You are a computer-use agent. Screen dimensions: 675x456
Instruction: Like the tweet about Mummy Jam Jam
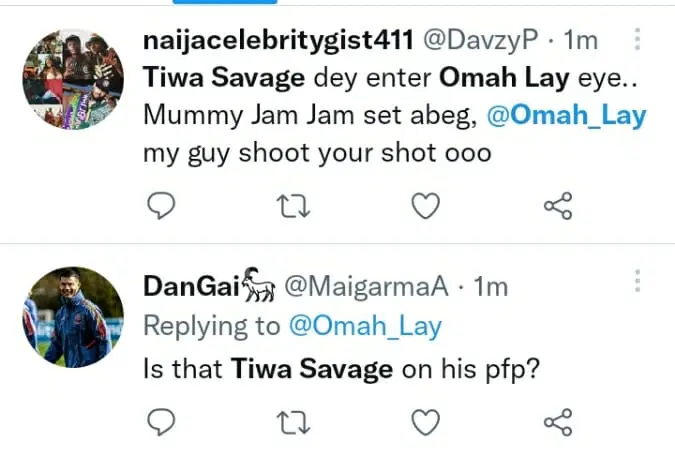[x=426, y=206]
